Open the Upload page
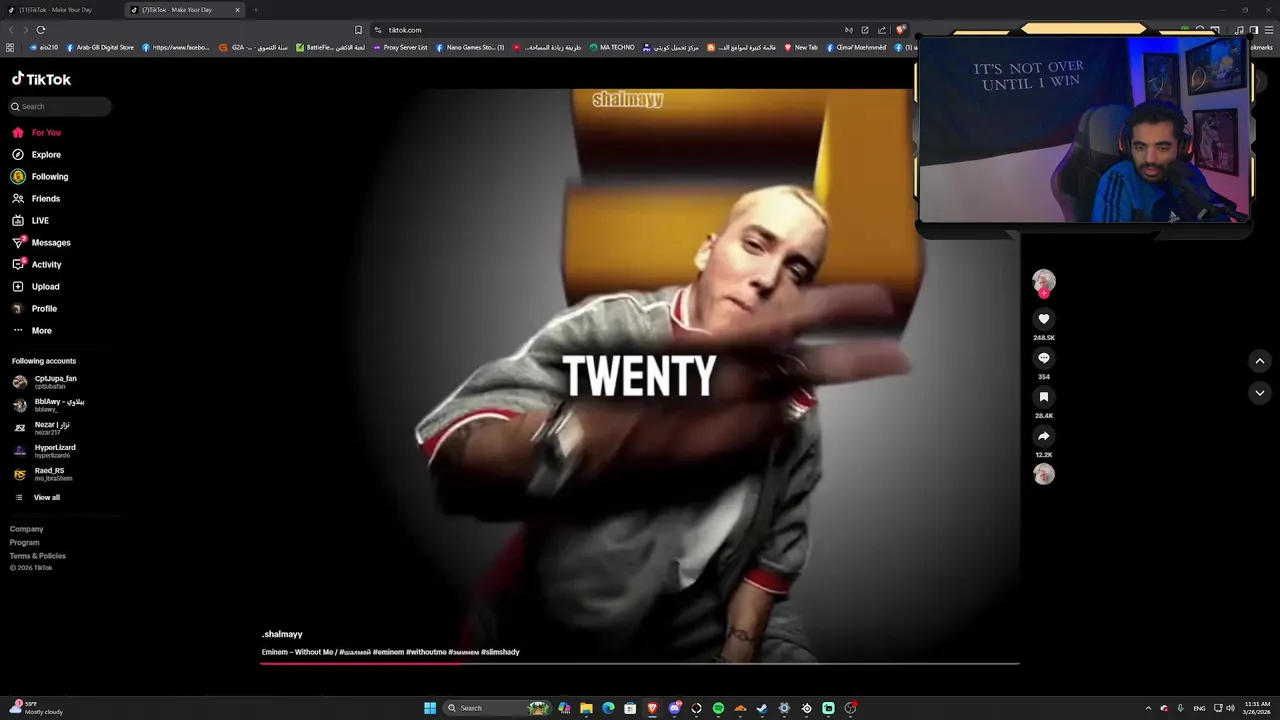The height and width of the screenshot is (720, 1280). tap(36, 286)
